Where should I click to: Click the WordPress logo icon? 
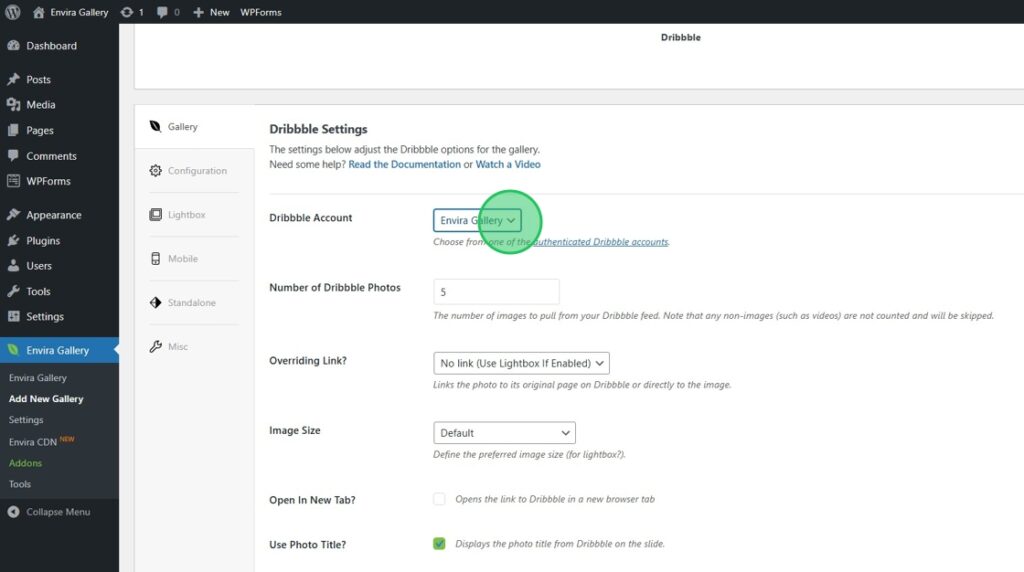[x=12, y=12]
